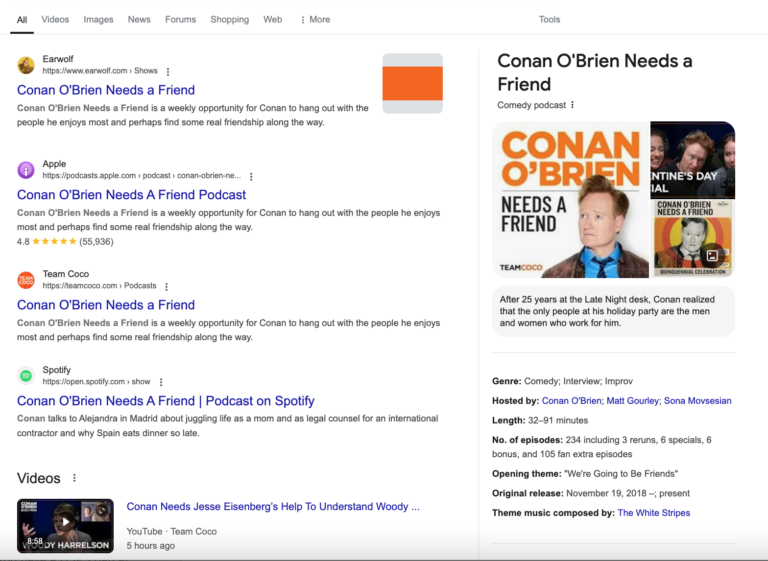Click the Spotify green favicon
The height and width of the screenshot is (561, 768).
(26, 376)
